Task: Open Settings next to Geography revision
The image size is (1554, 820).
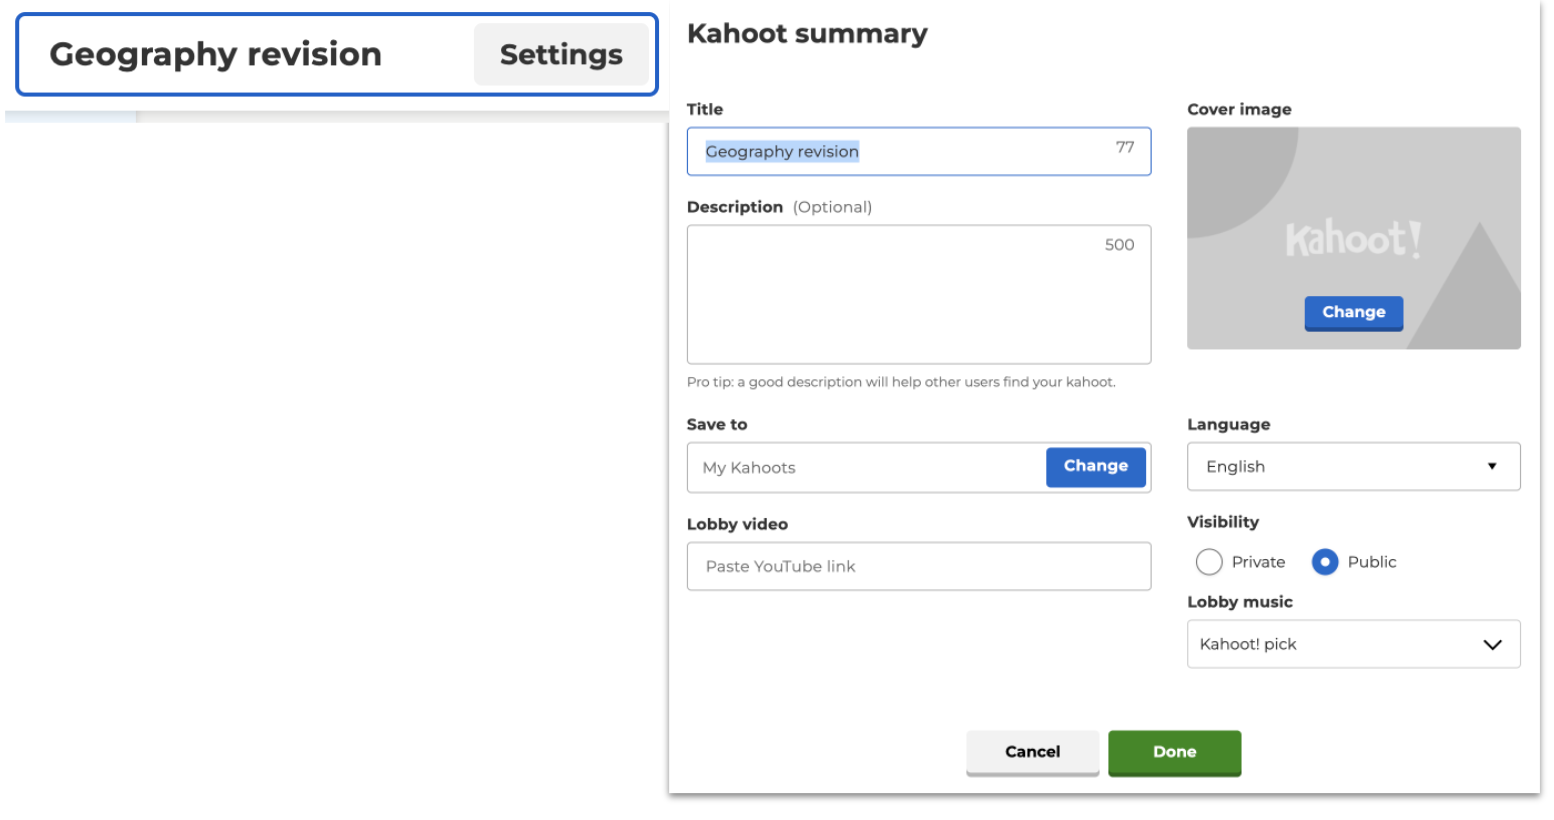Action: [561, 54]
